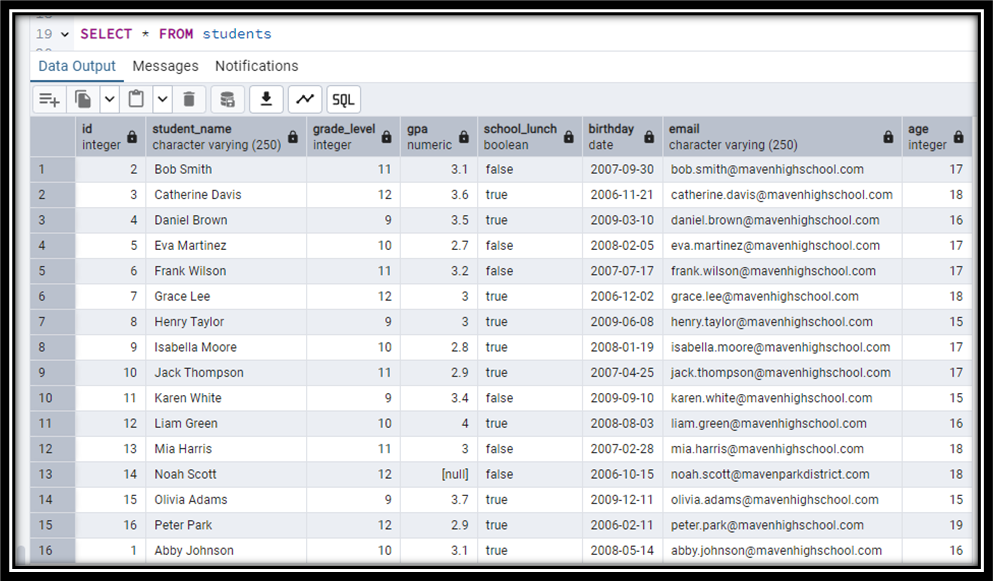Click the [null] gpa cell
The image size is (993, 581).
tap(439, 474)
